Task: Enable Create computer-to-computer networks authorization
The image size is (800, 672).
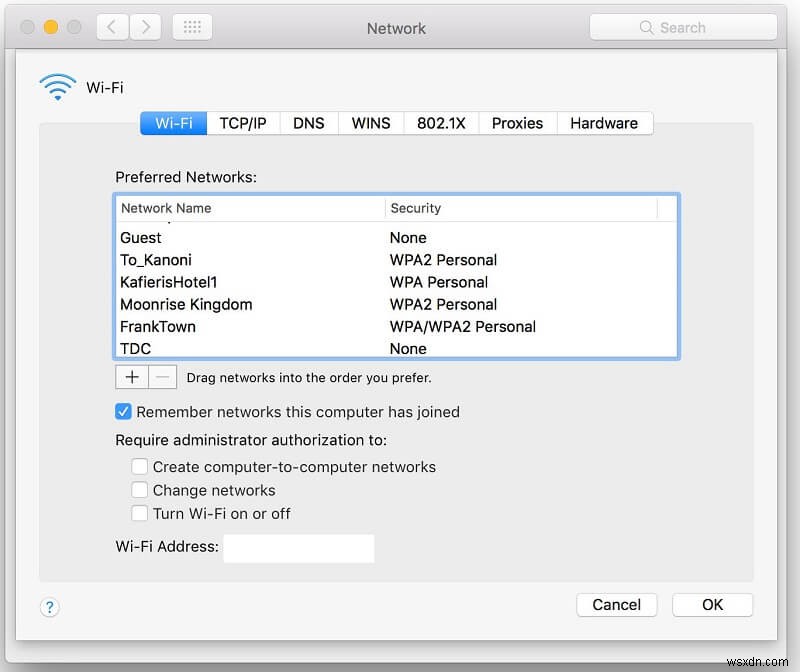Action: click(140, 466)
